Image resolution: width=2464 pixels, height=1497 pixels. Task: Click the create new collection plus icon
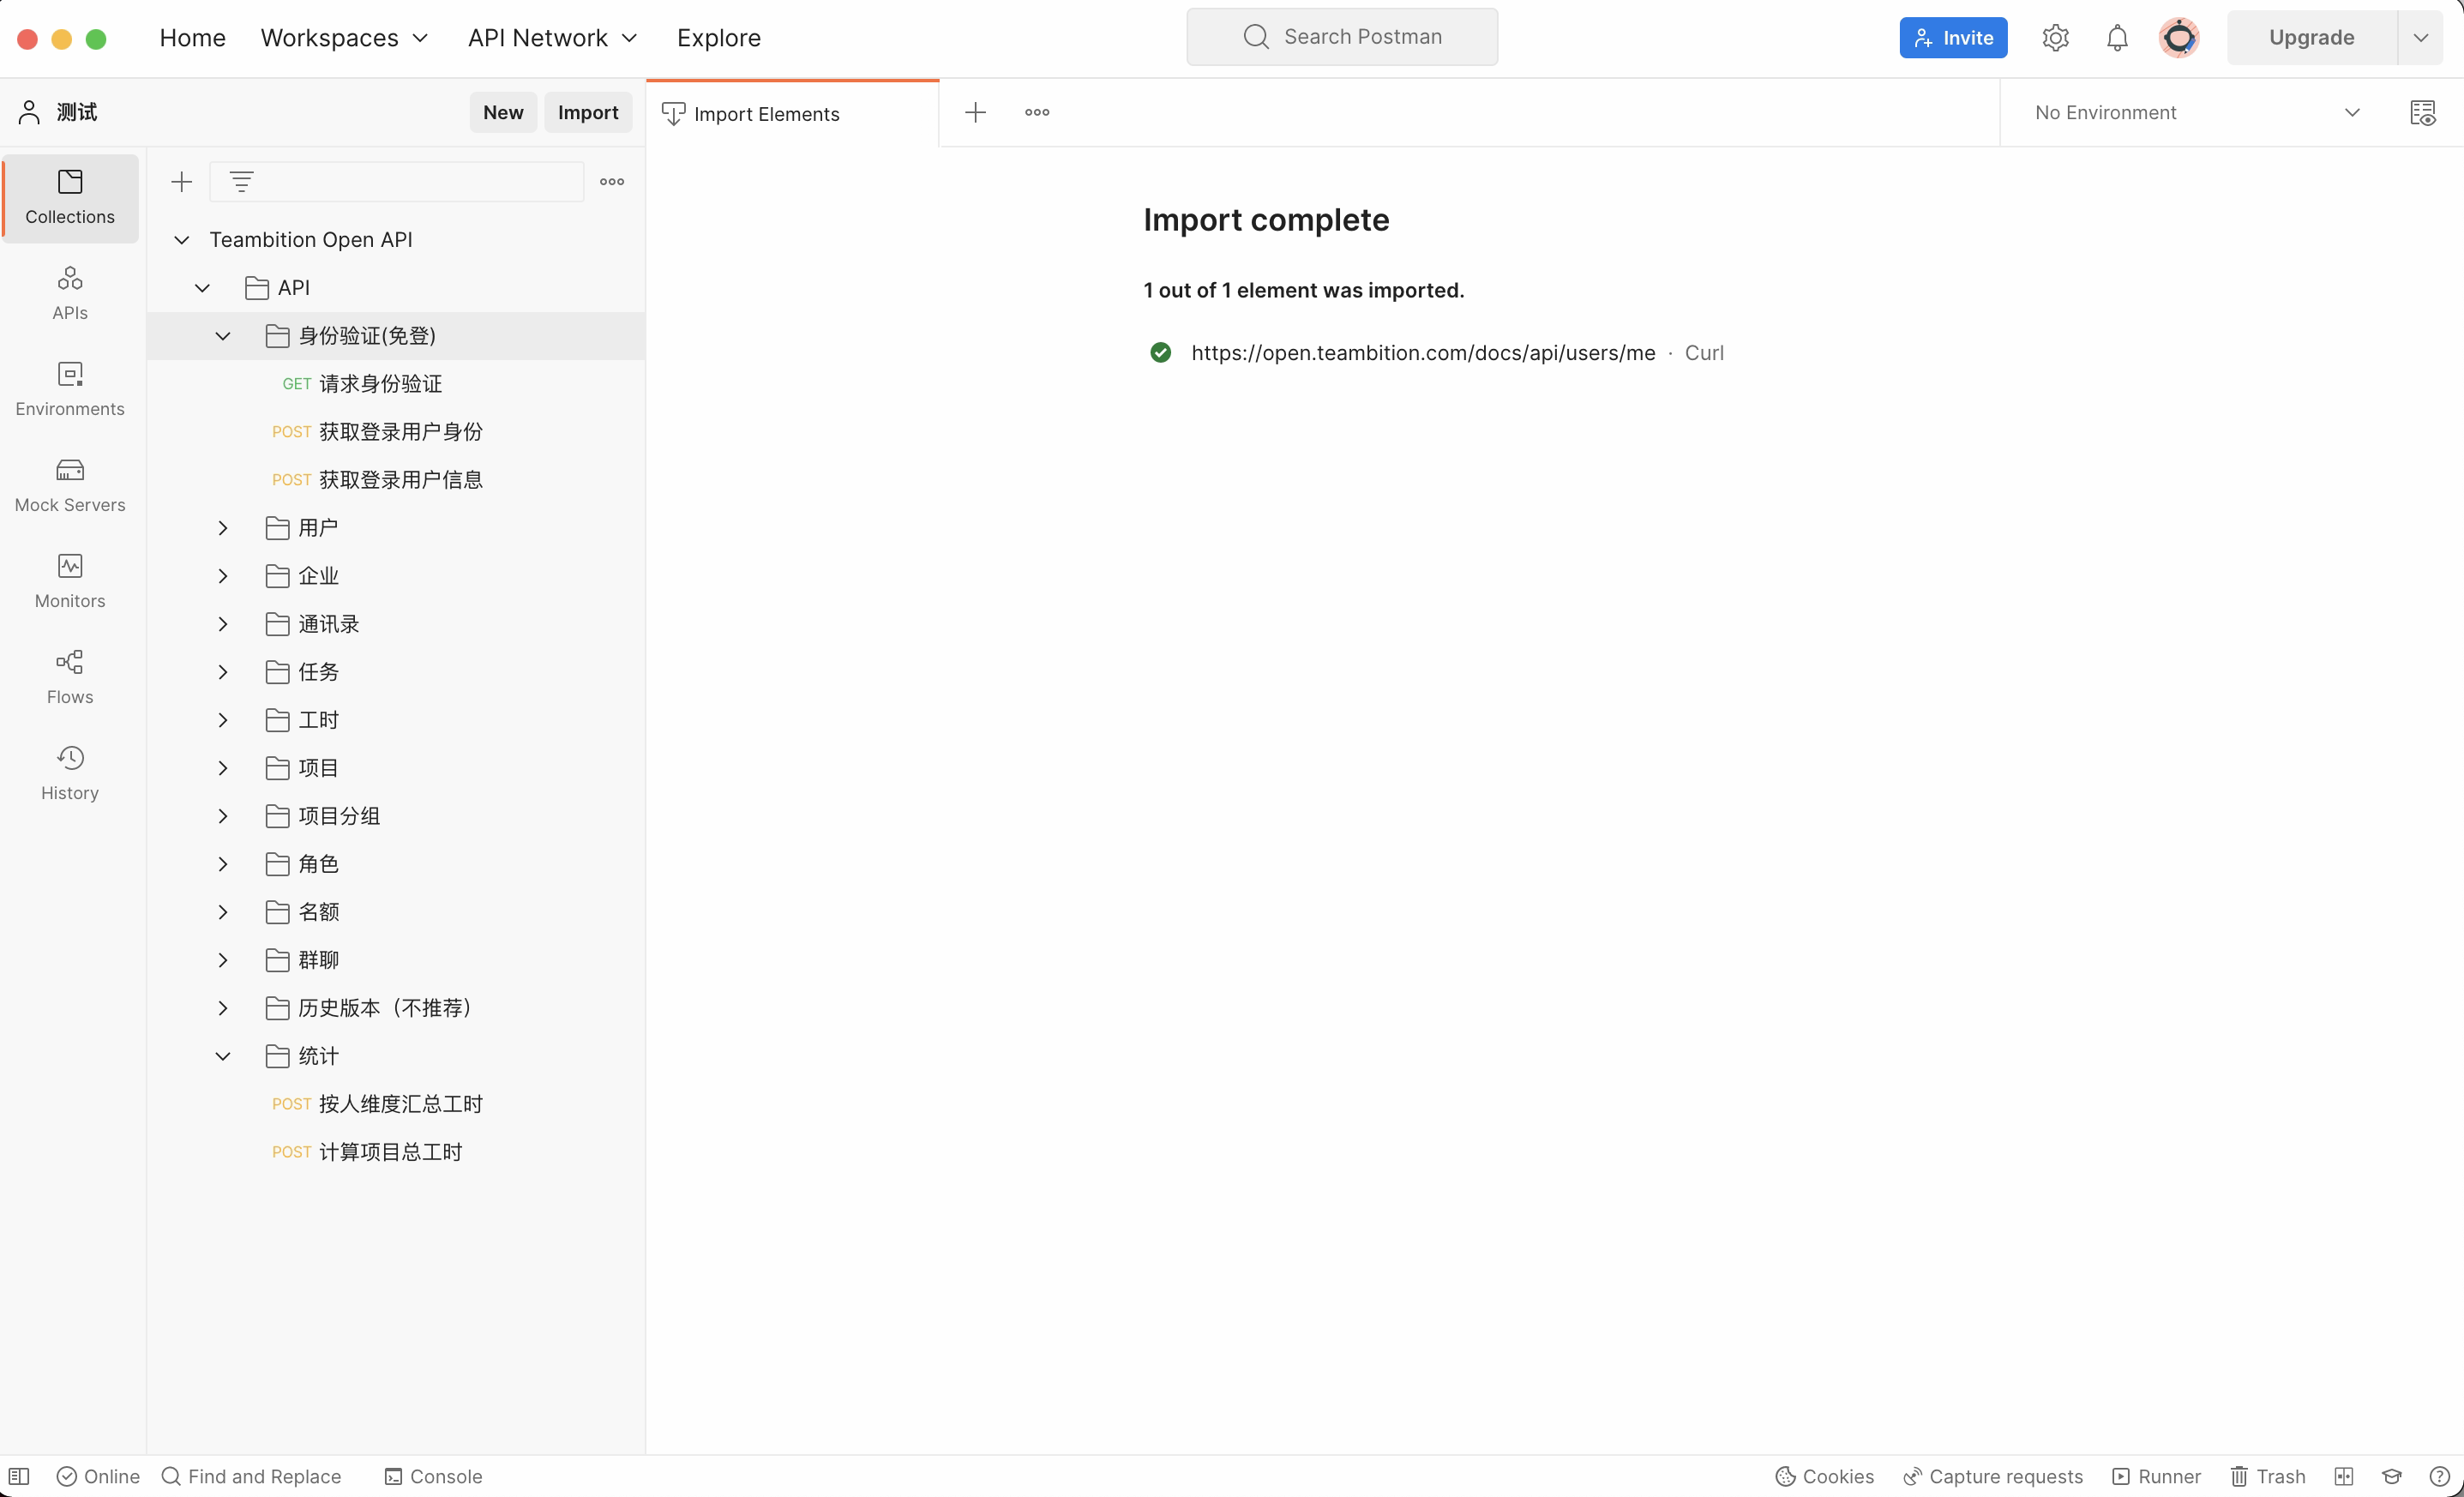(181, 182)
